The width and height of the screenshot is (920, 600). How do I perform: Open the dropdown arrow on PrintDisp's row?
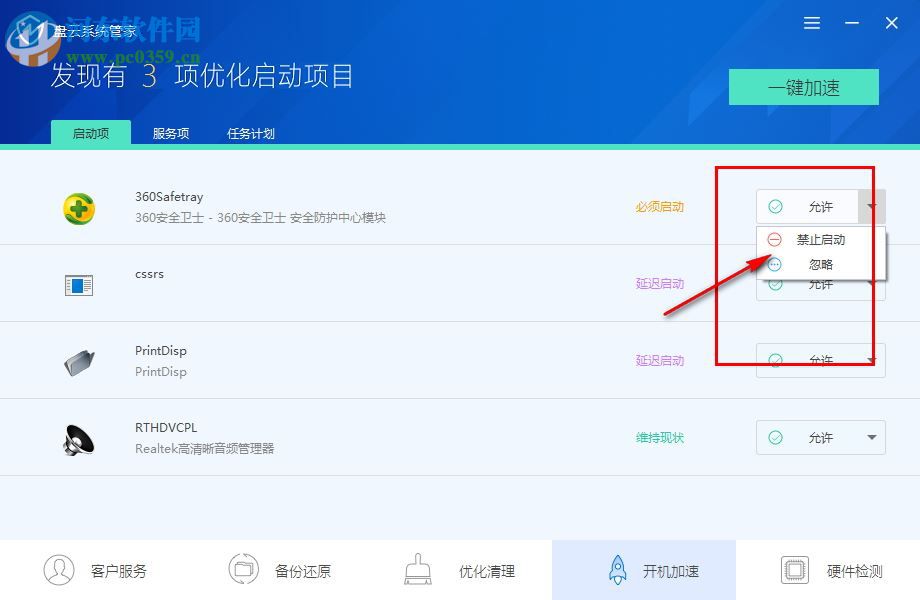(872, 360)
